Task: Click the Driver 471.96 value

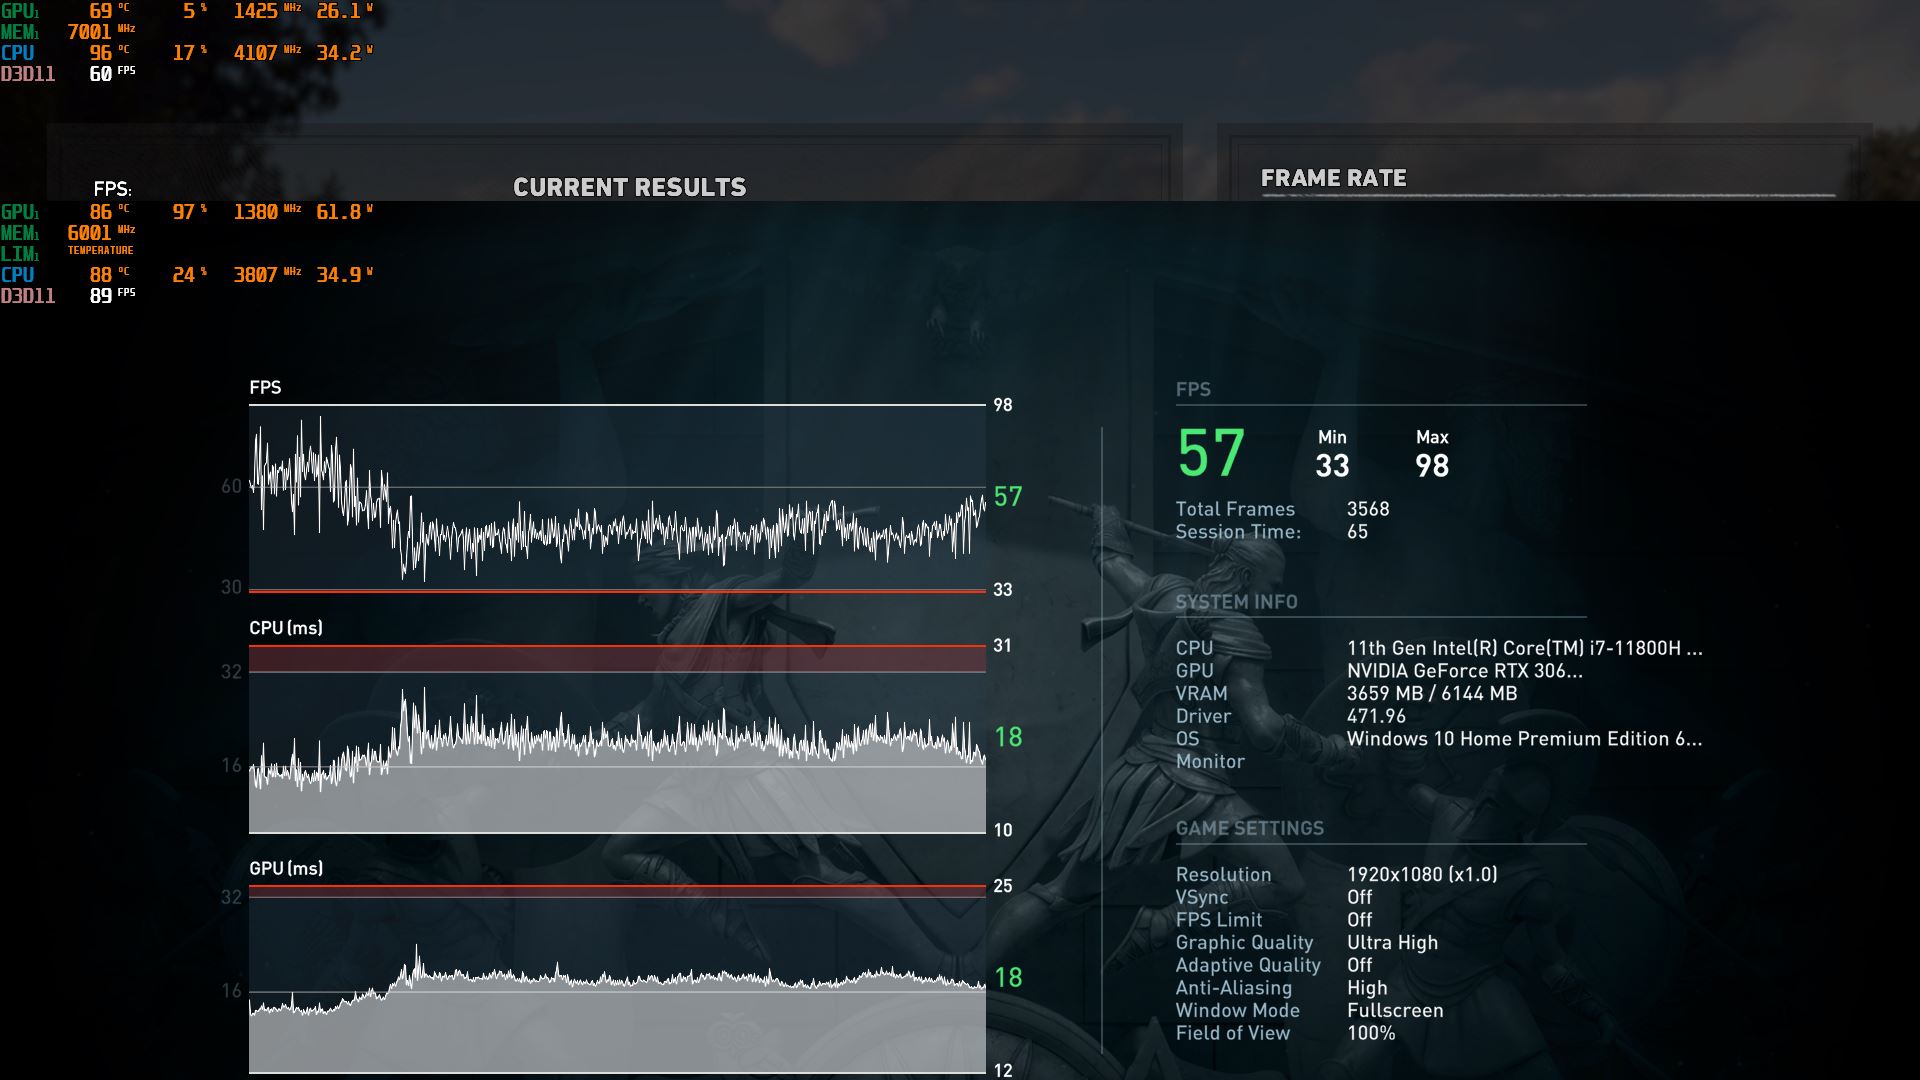Action: [x=1375, y=716]
